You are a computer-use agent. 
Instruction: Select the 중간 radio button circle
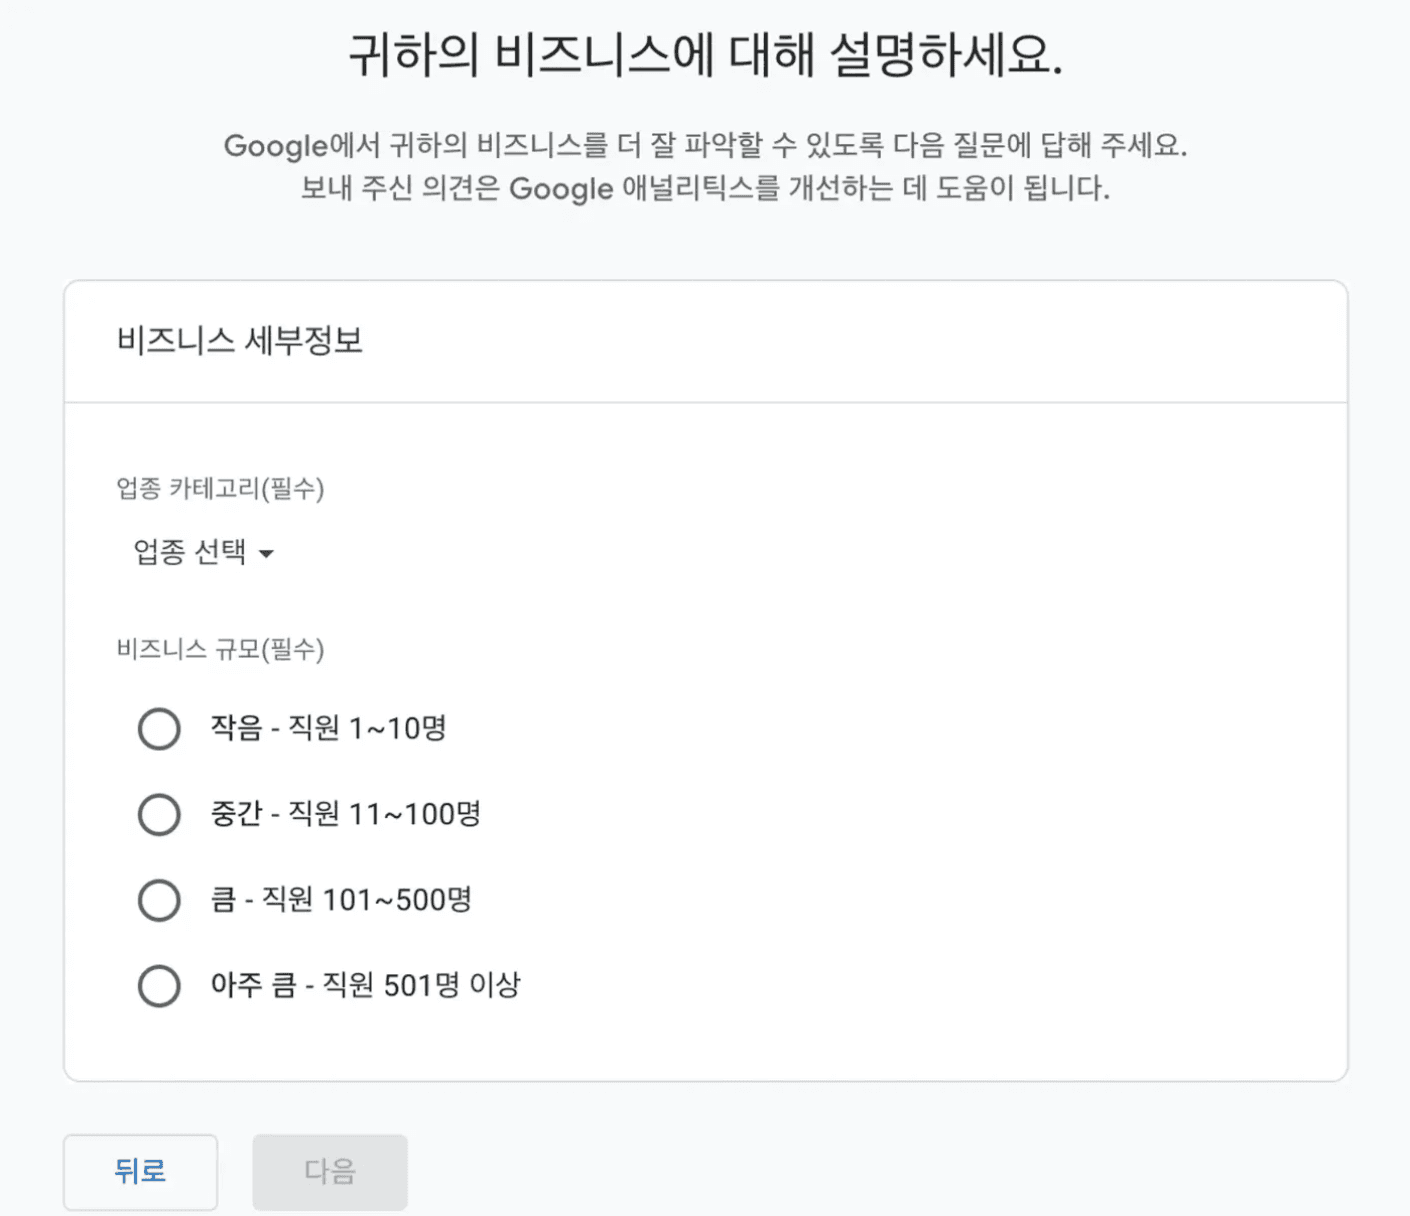point(159,814)
